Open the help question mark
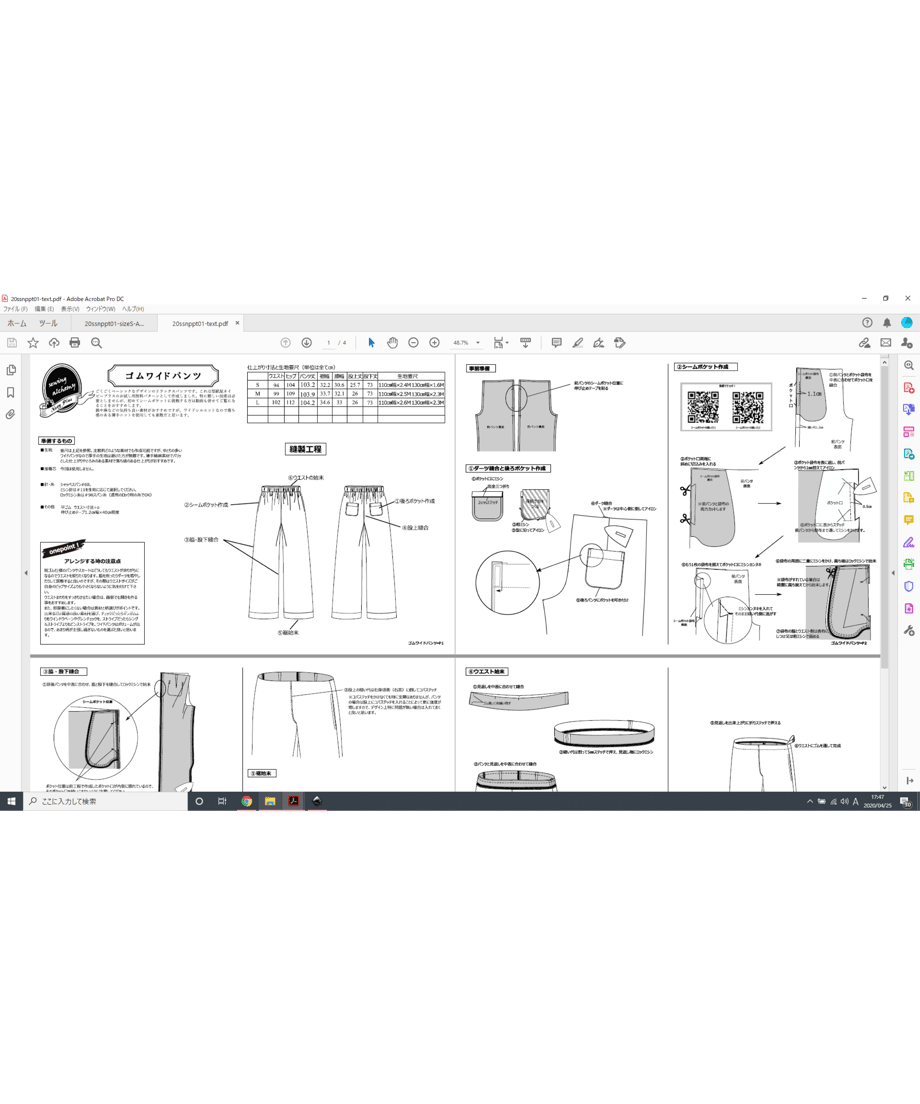Image resolution: width=920 pixels, height=1104 pixels. tap(867, 322)
